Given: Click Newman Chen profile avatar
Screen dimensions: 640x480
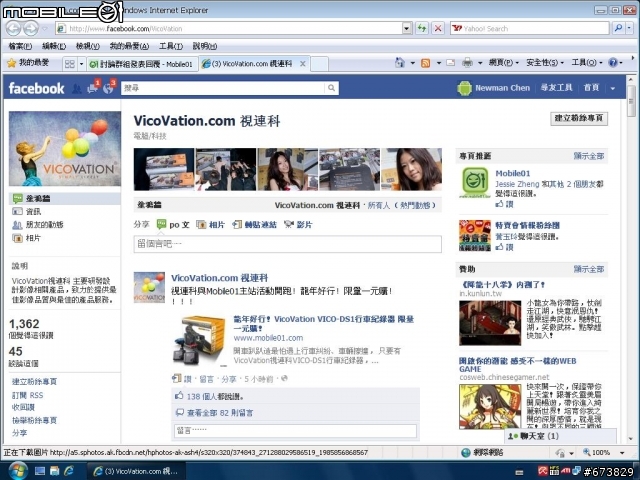Looking at the screenshot, I should [464, 88].
